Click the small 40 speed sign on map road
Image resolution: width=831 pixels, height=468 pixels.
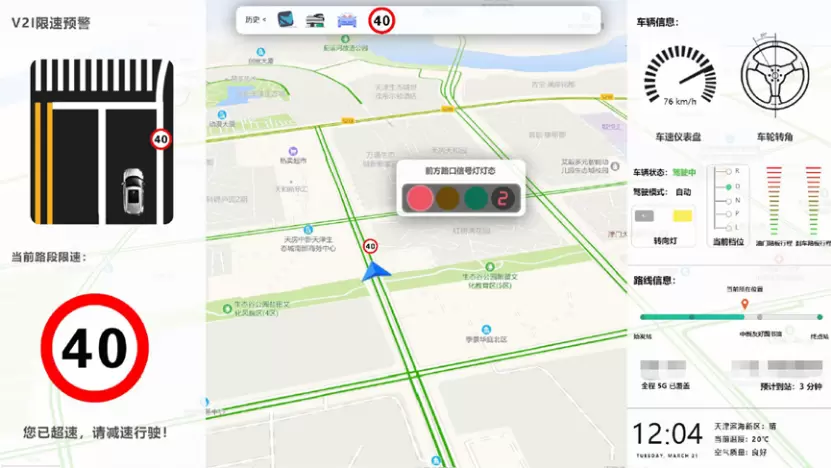(x=370, y=246)
